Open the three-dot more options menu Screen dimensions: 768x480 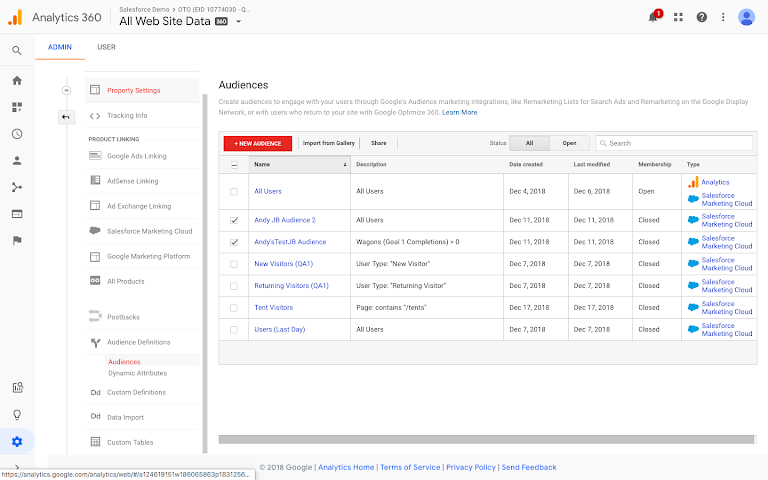click(x=723, y=17)
